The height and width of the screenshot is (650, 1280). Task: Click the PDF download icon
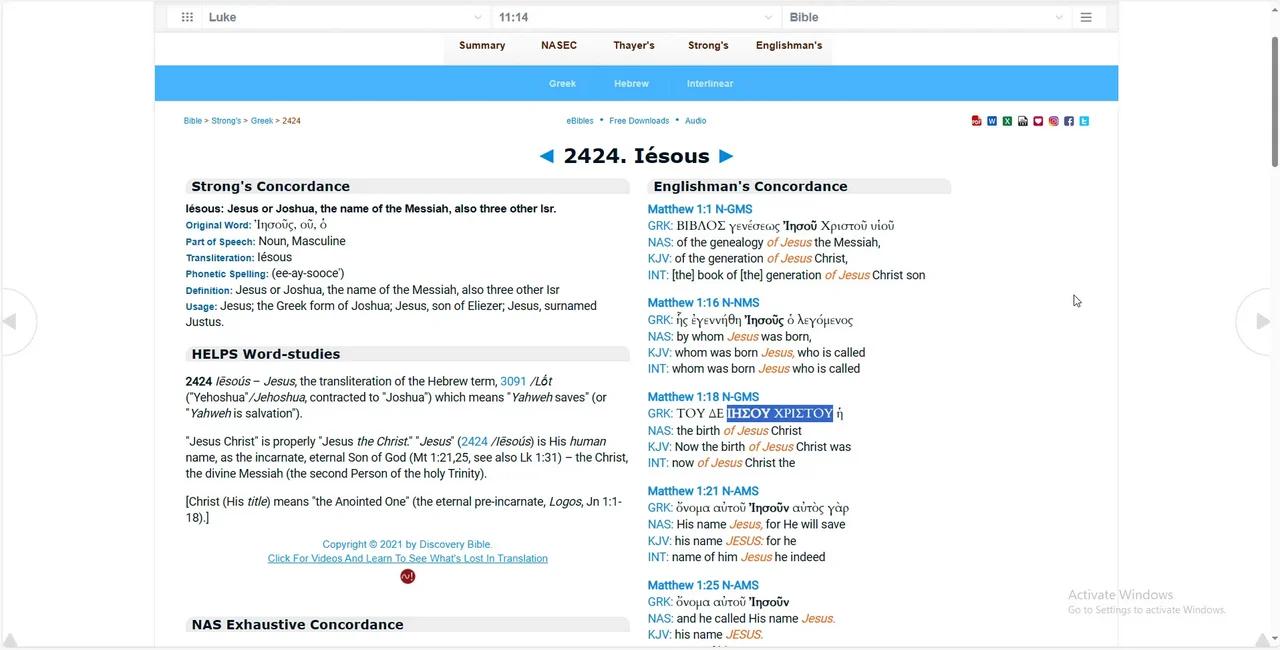(x=976, y=121)
